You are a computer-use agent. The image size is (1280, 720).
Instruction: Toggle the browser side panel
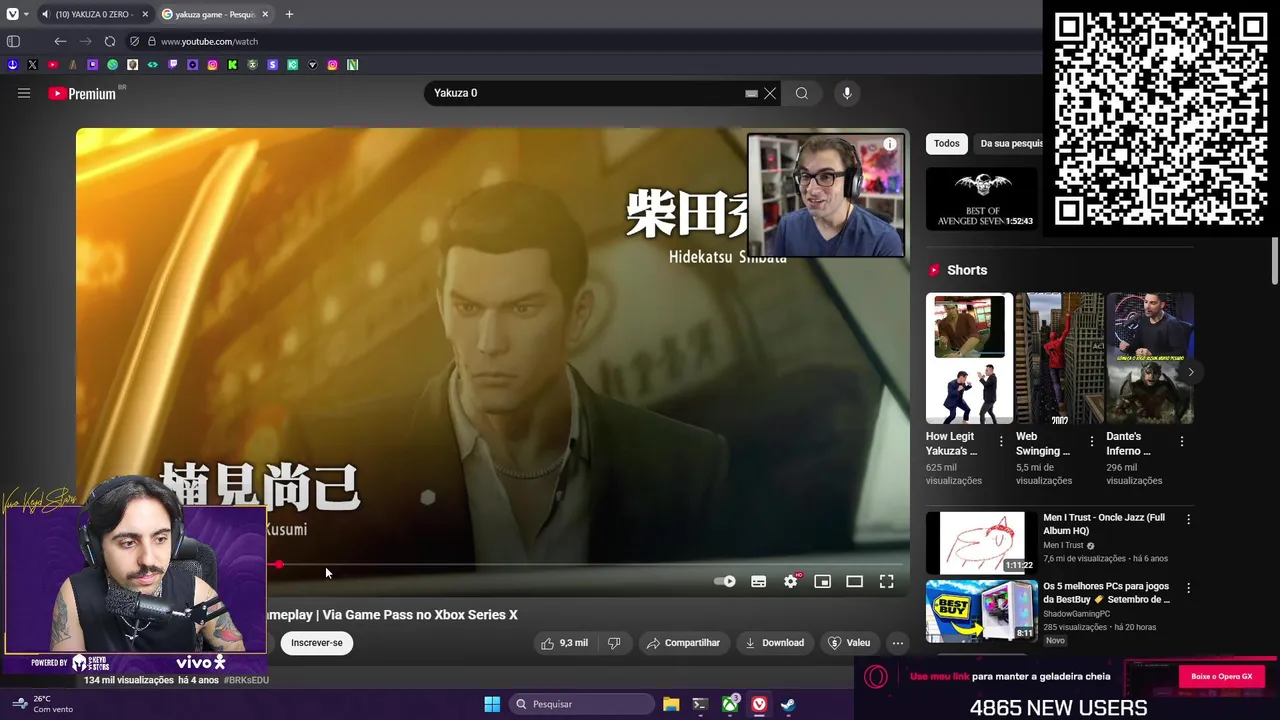coord(13,41)
